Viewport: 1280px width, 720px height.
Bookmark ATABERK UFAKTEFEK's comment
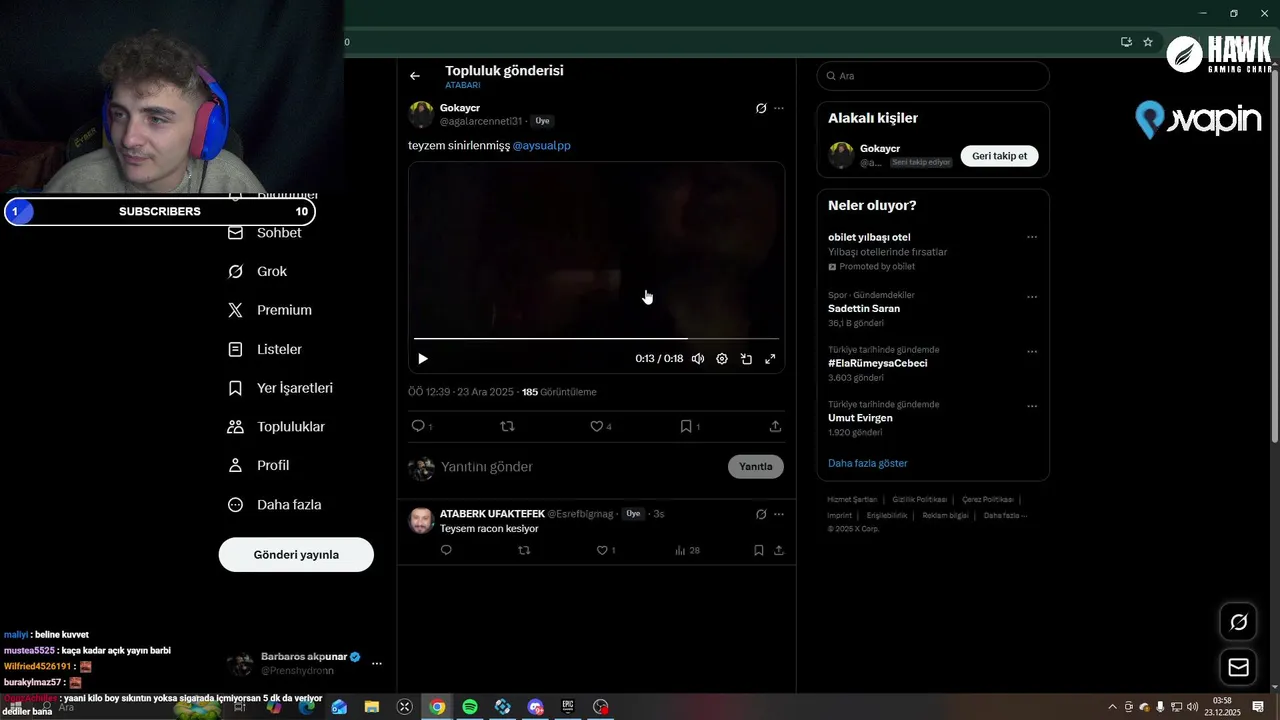[x=759, y=550]
